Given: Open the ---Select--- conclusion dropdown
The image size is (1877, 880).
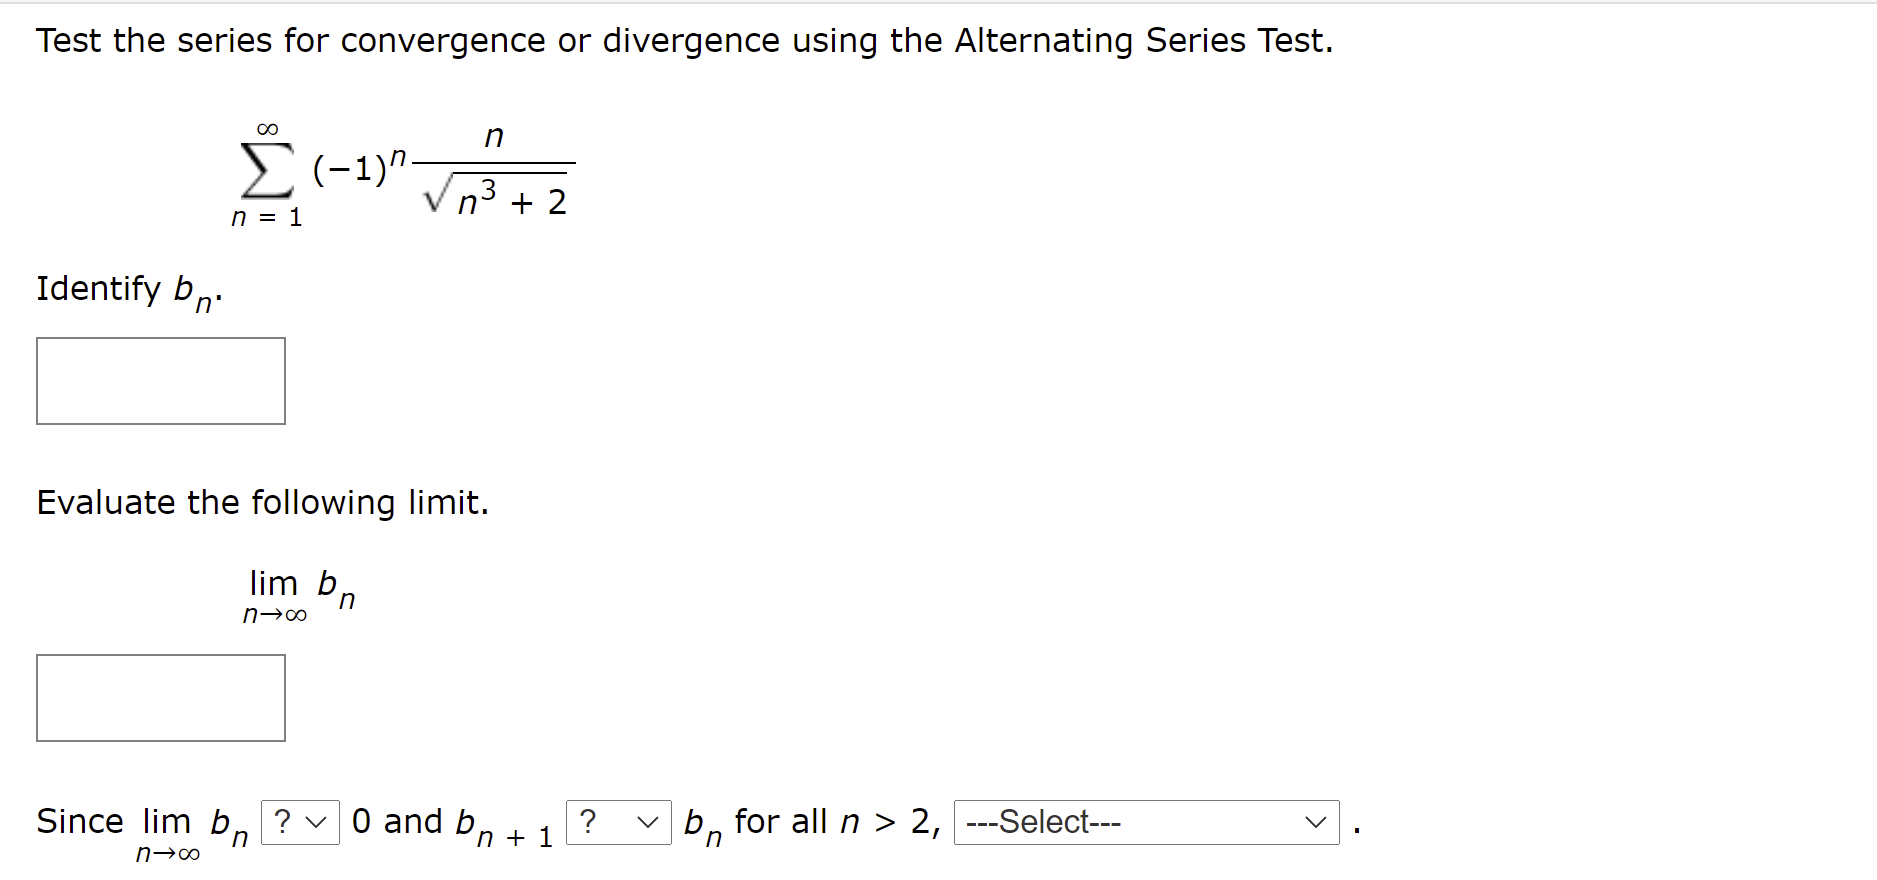Looking at the screenshot, I should (1146, 822).
